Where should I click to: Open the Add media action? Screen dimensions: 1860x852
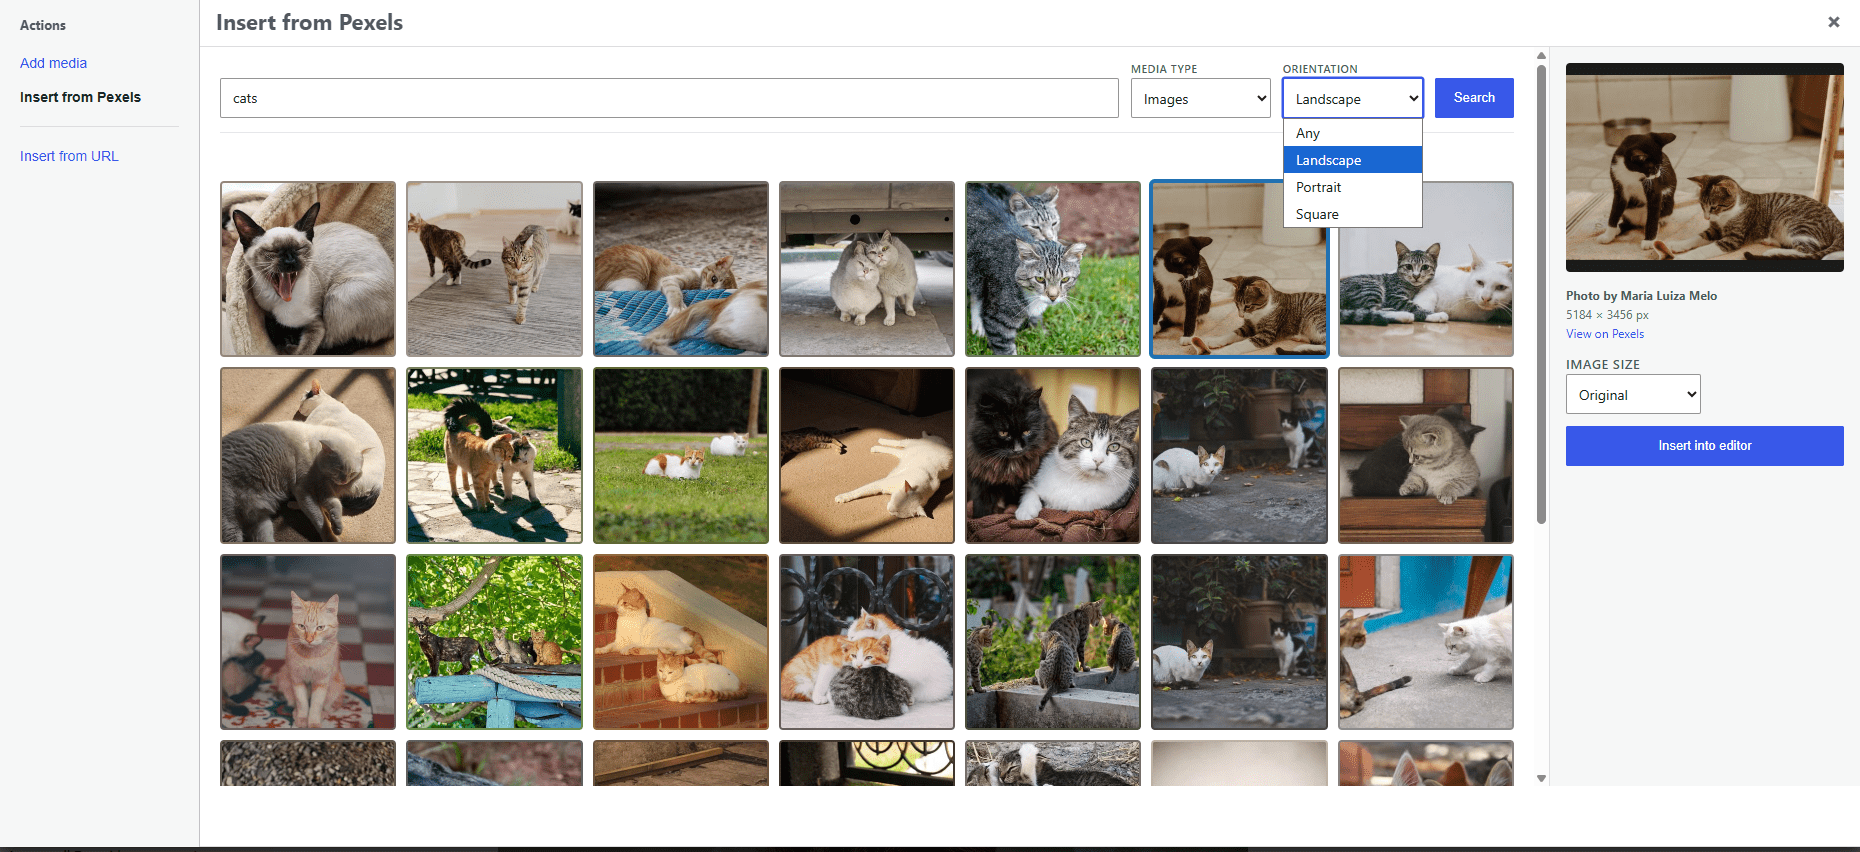click(53, 63)
